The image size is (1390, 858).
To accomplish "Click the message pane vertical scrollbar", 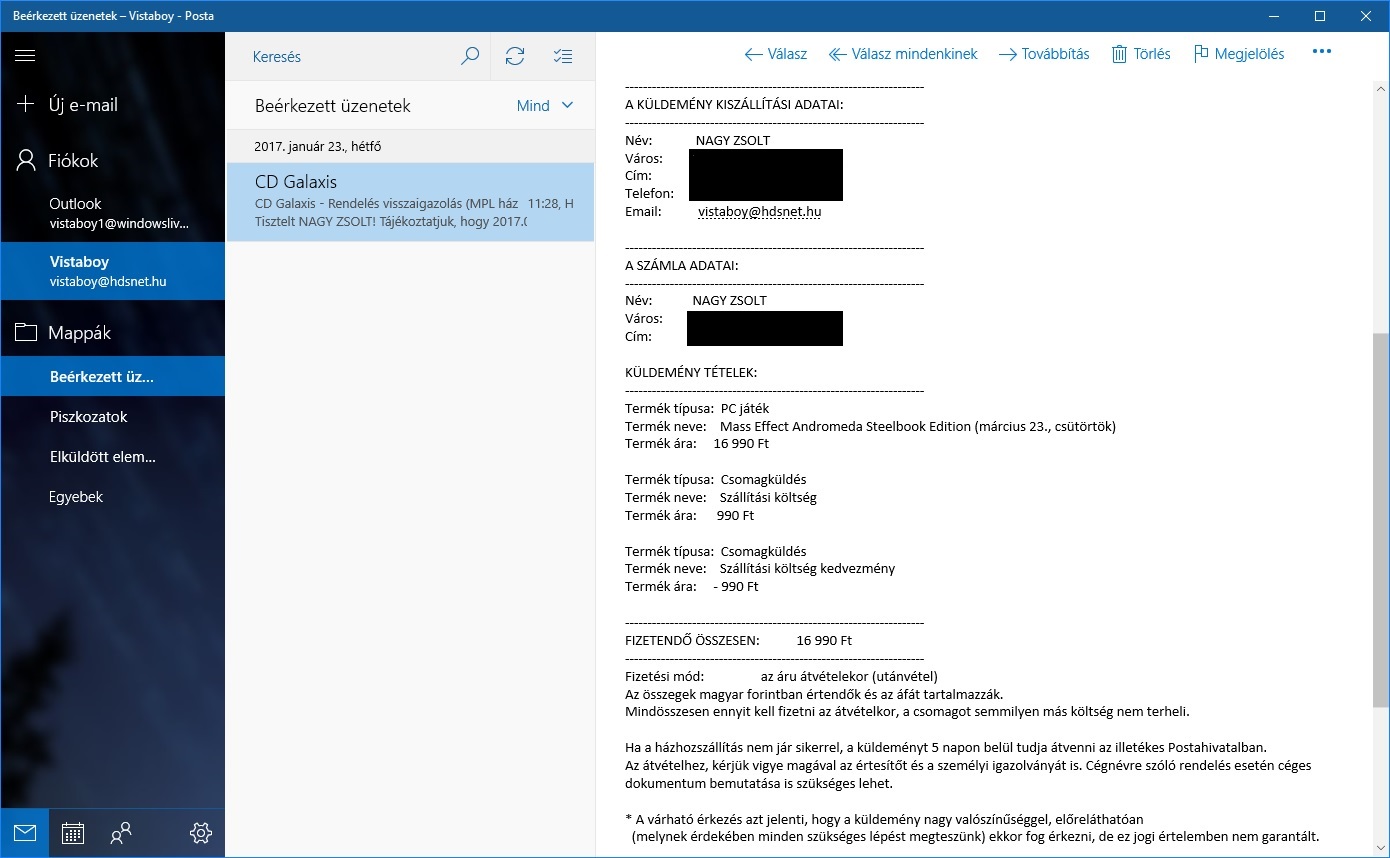I will click(1381, 520).
